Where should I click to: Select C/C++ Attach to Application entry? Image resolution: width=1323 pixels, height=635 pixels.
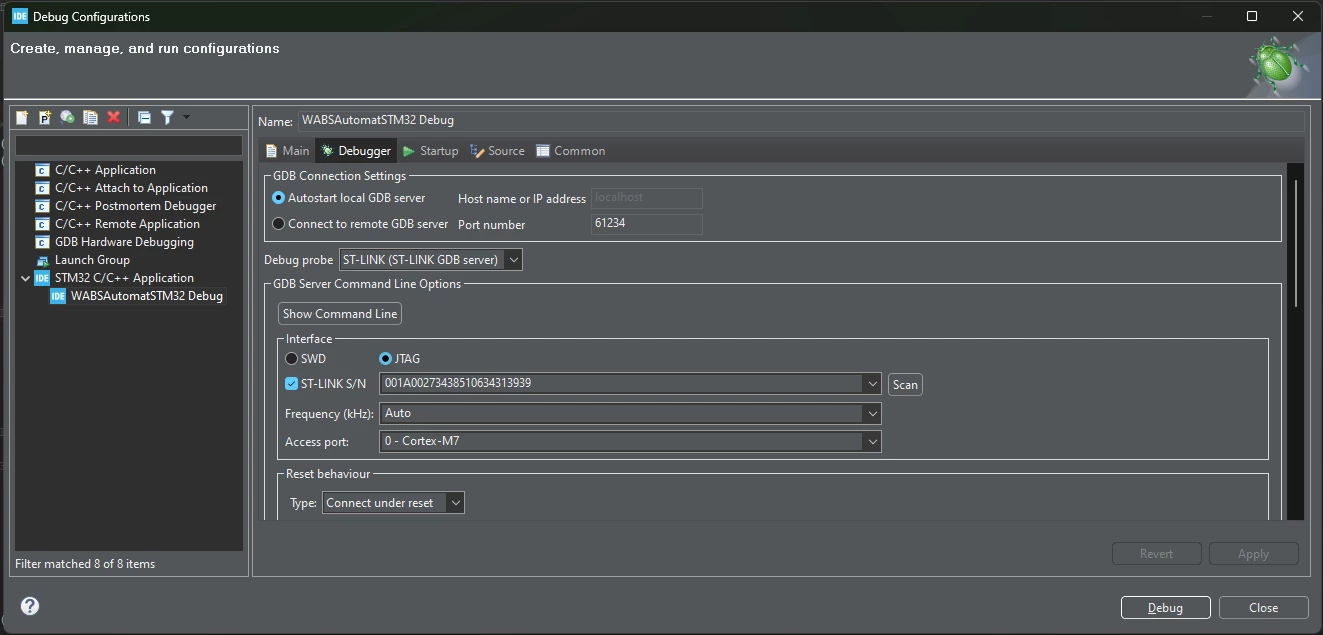[x=131, y=188]
